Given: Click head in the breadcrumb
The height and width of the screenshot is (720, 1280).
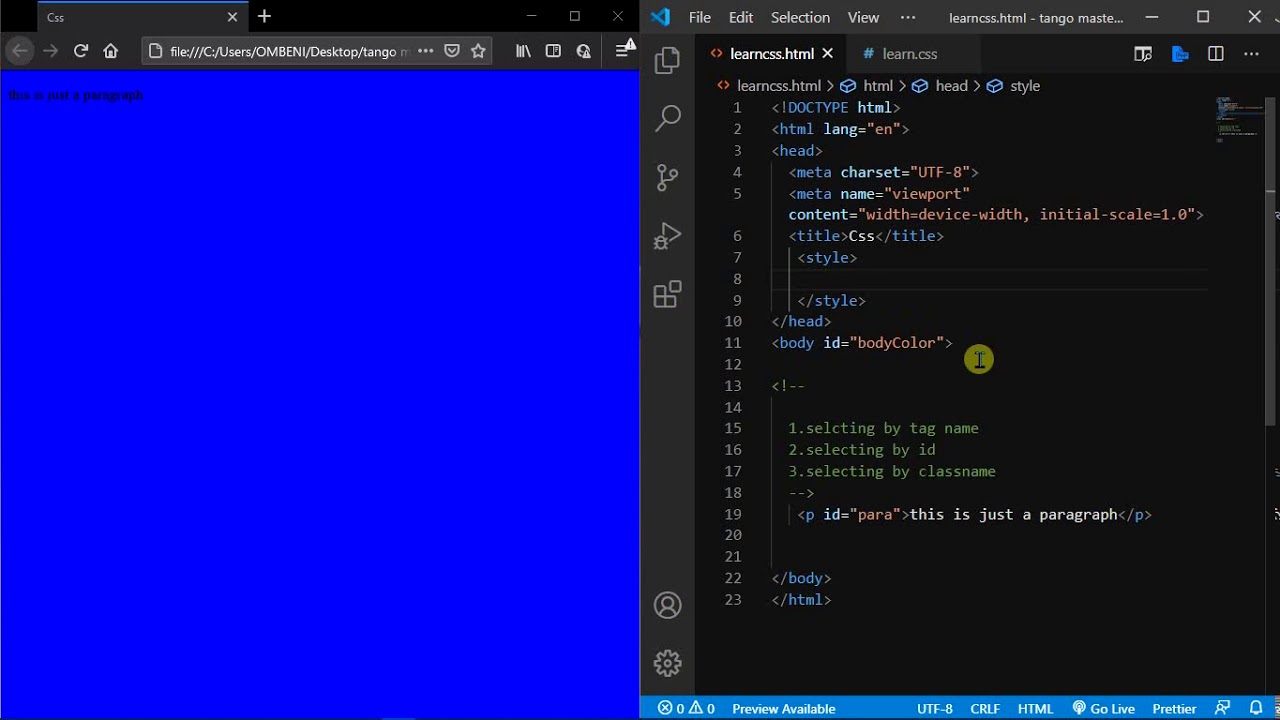Looking at the screenshot, I should 951,86.
